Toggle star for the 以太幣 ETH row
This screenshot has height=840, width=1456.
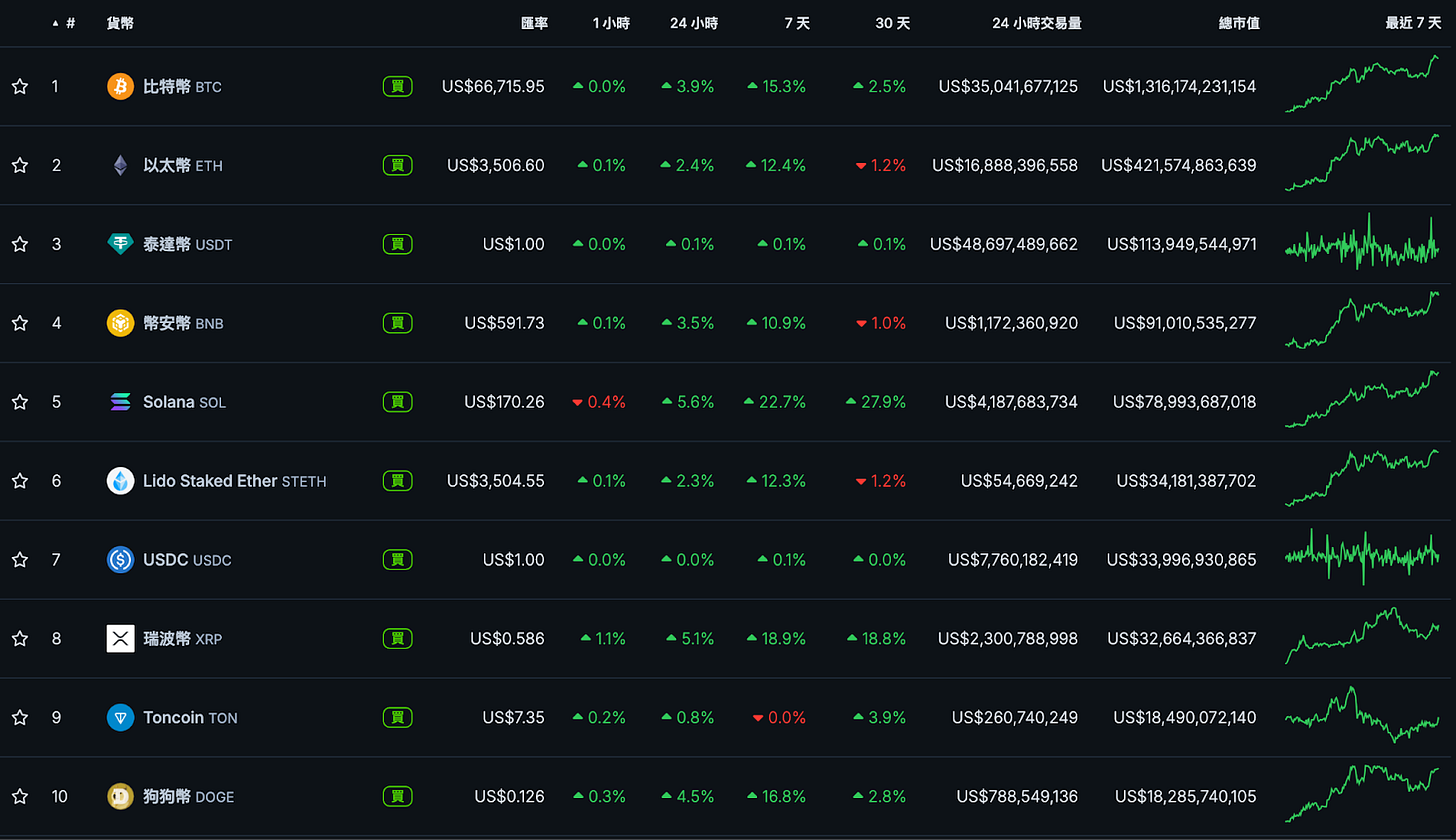pos(20,166)
